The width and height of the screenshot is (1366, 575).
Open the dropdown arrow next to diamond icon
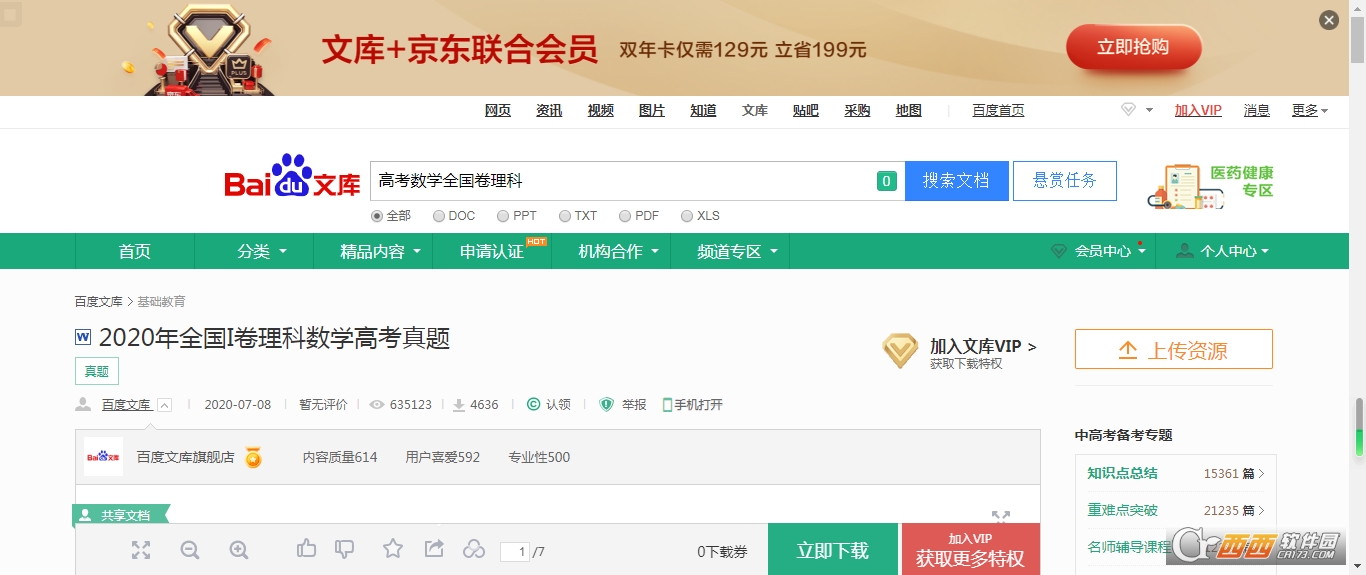coord(1149,110)
